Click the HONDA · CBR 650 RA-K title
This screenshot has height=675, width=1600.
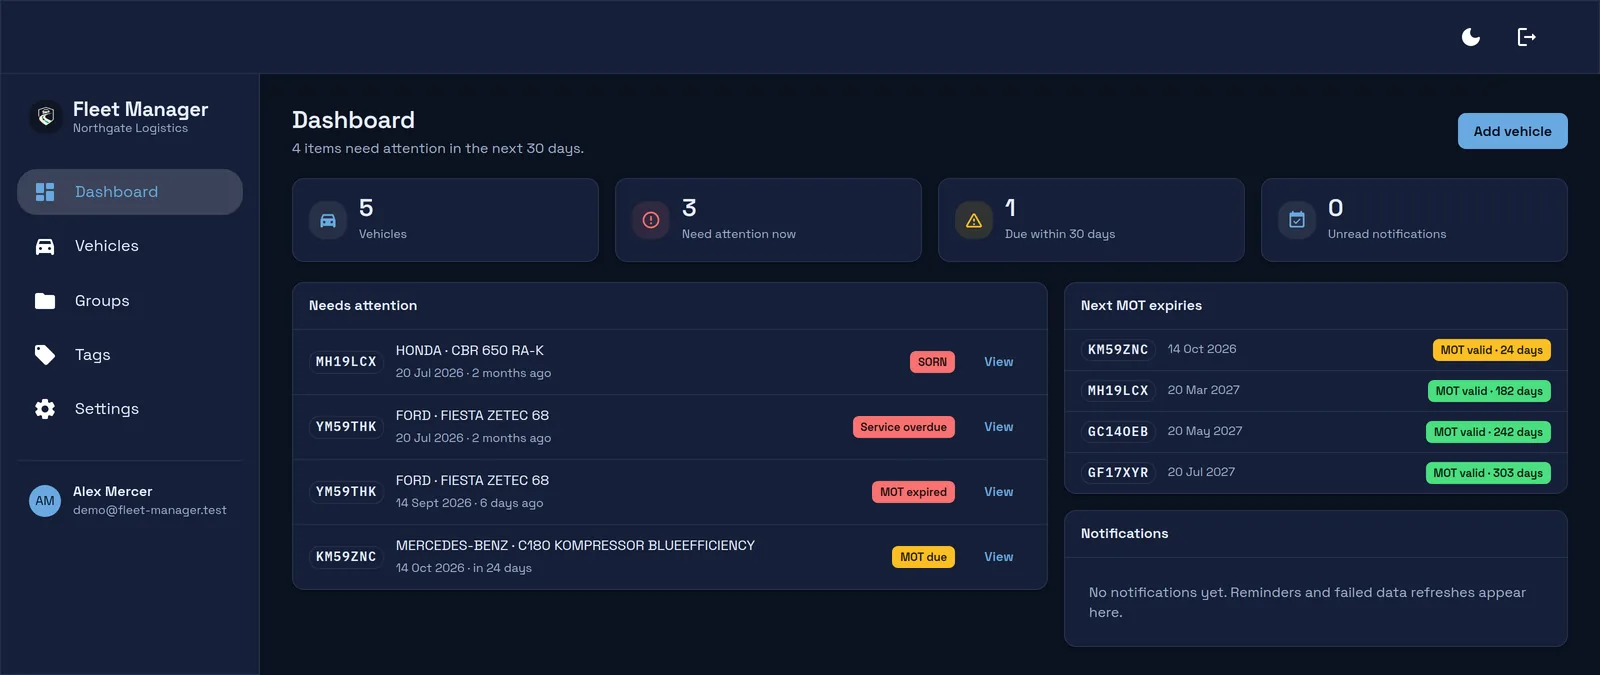(470, 351)
